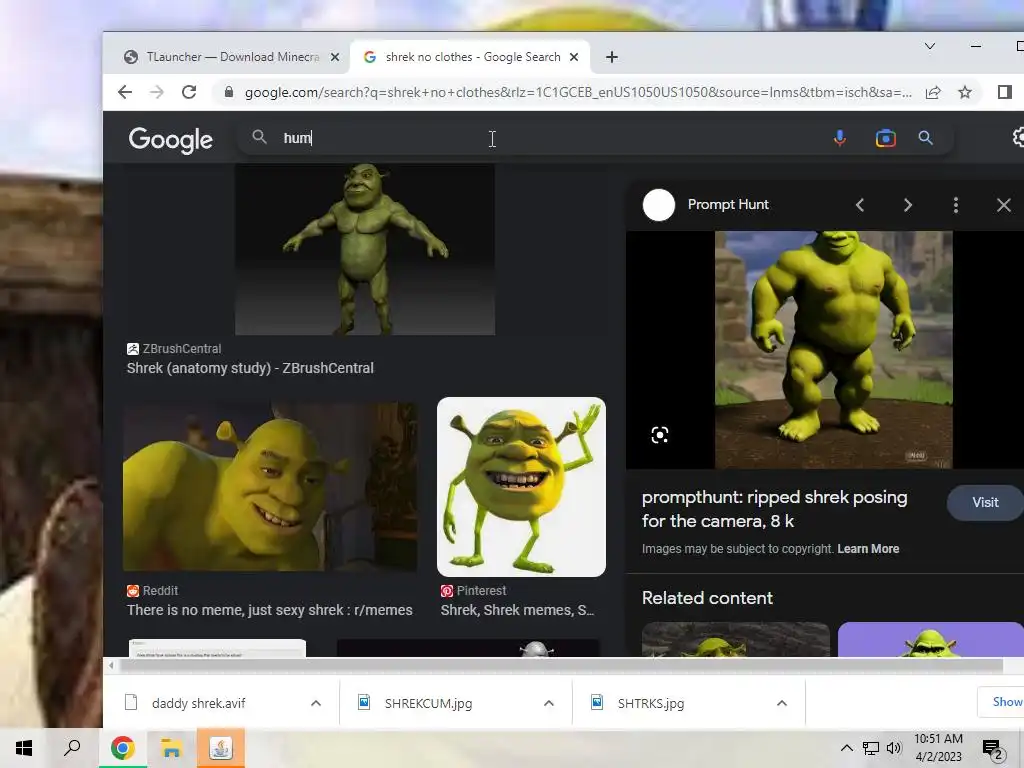The height and width of the screenshot is (768, 1024).
Task: Open the Windows Start menu
Action: point(24,748)
